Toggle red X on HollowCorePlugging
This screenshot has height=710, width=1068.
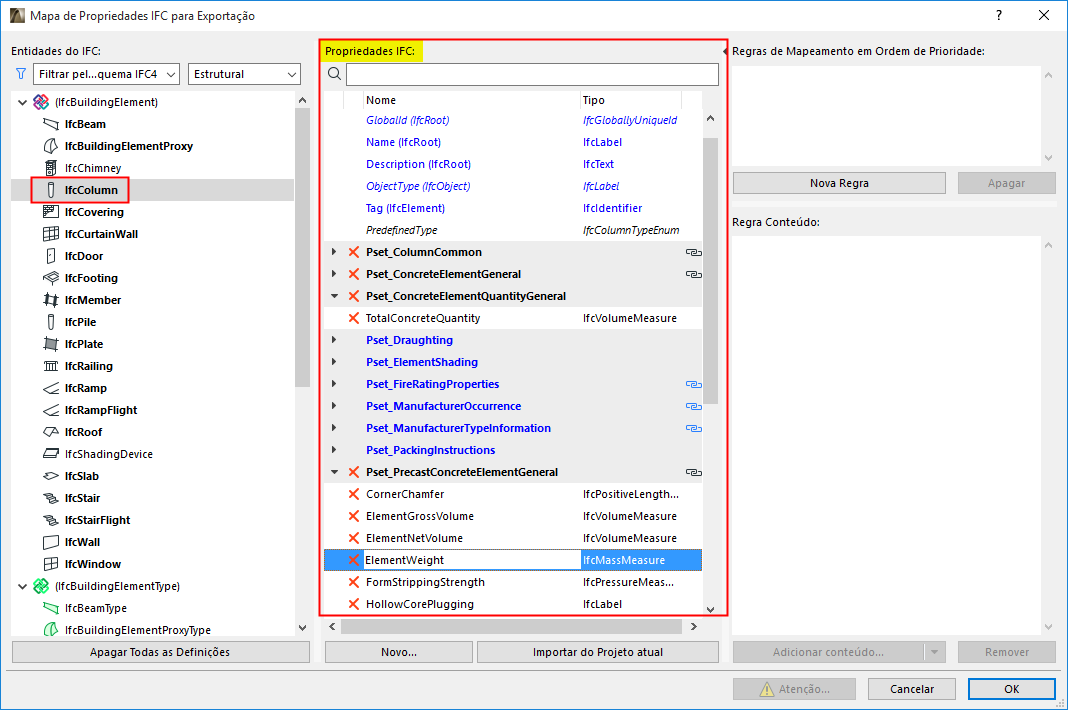(x=354, y=604)
